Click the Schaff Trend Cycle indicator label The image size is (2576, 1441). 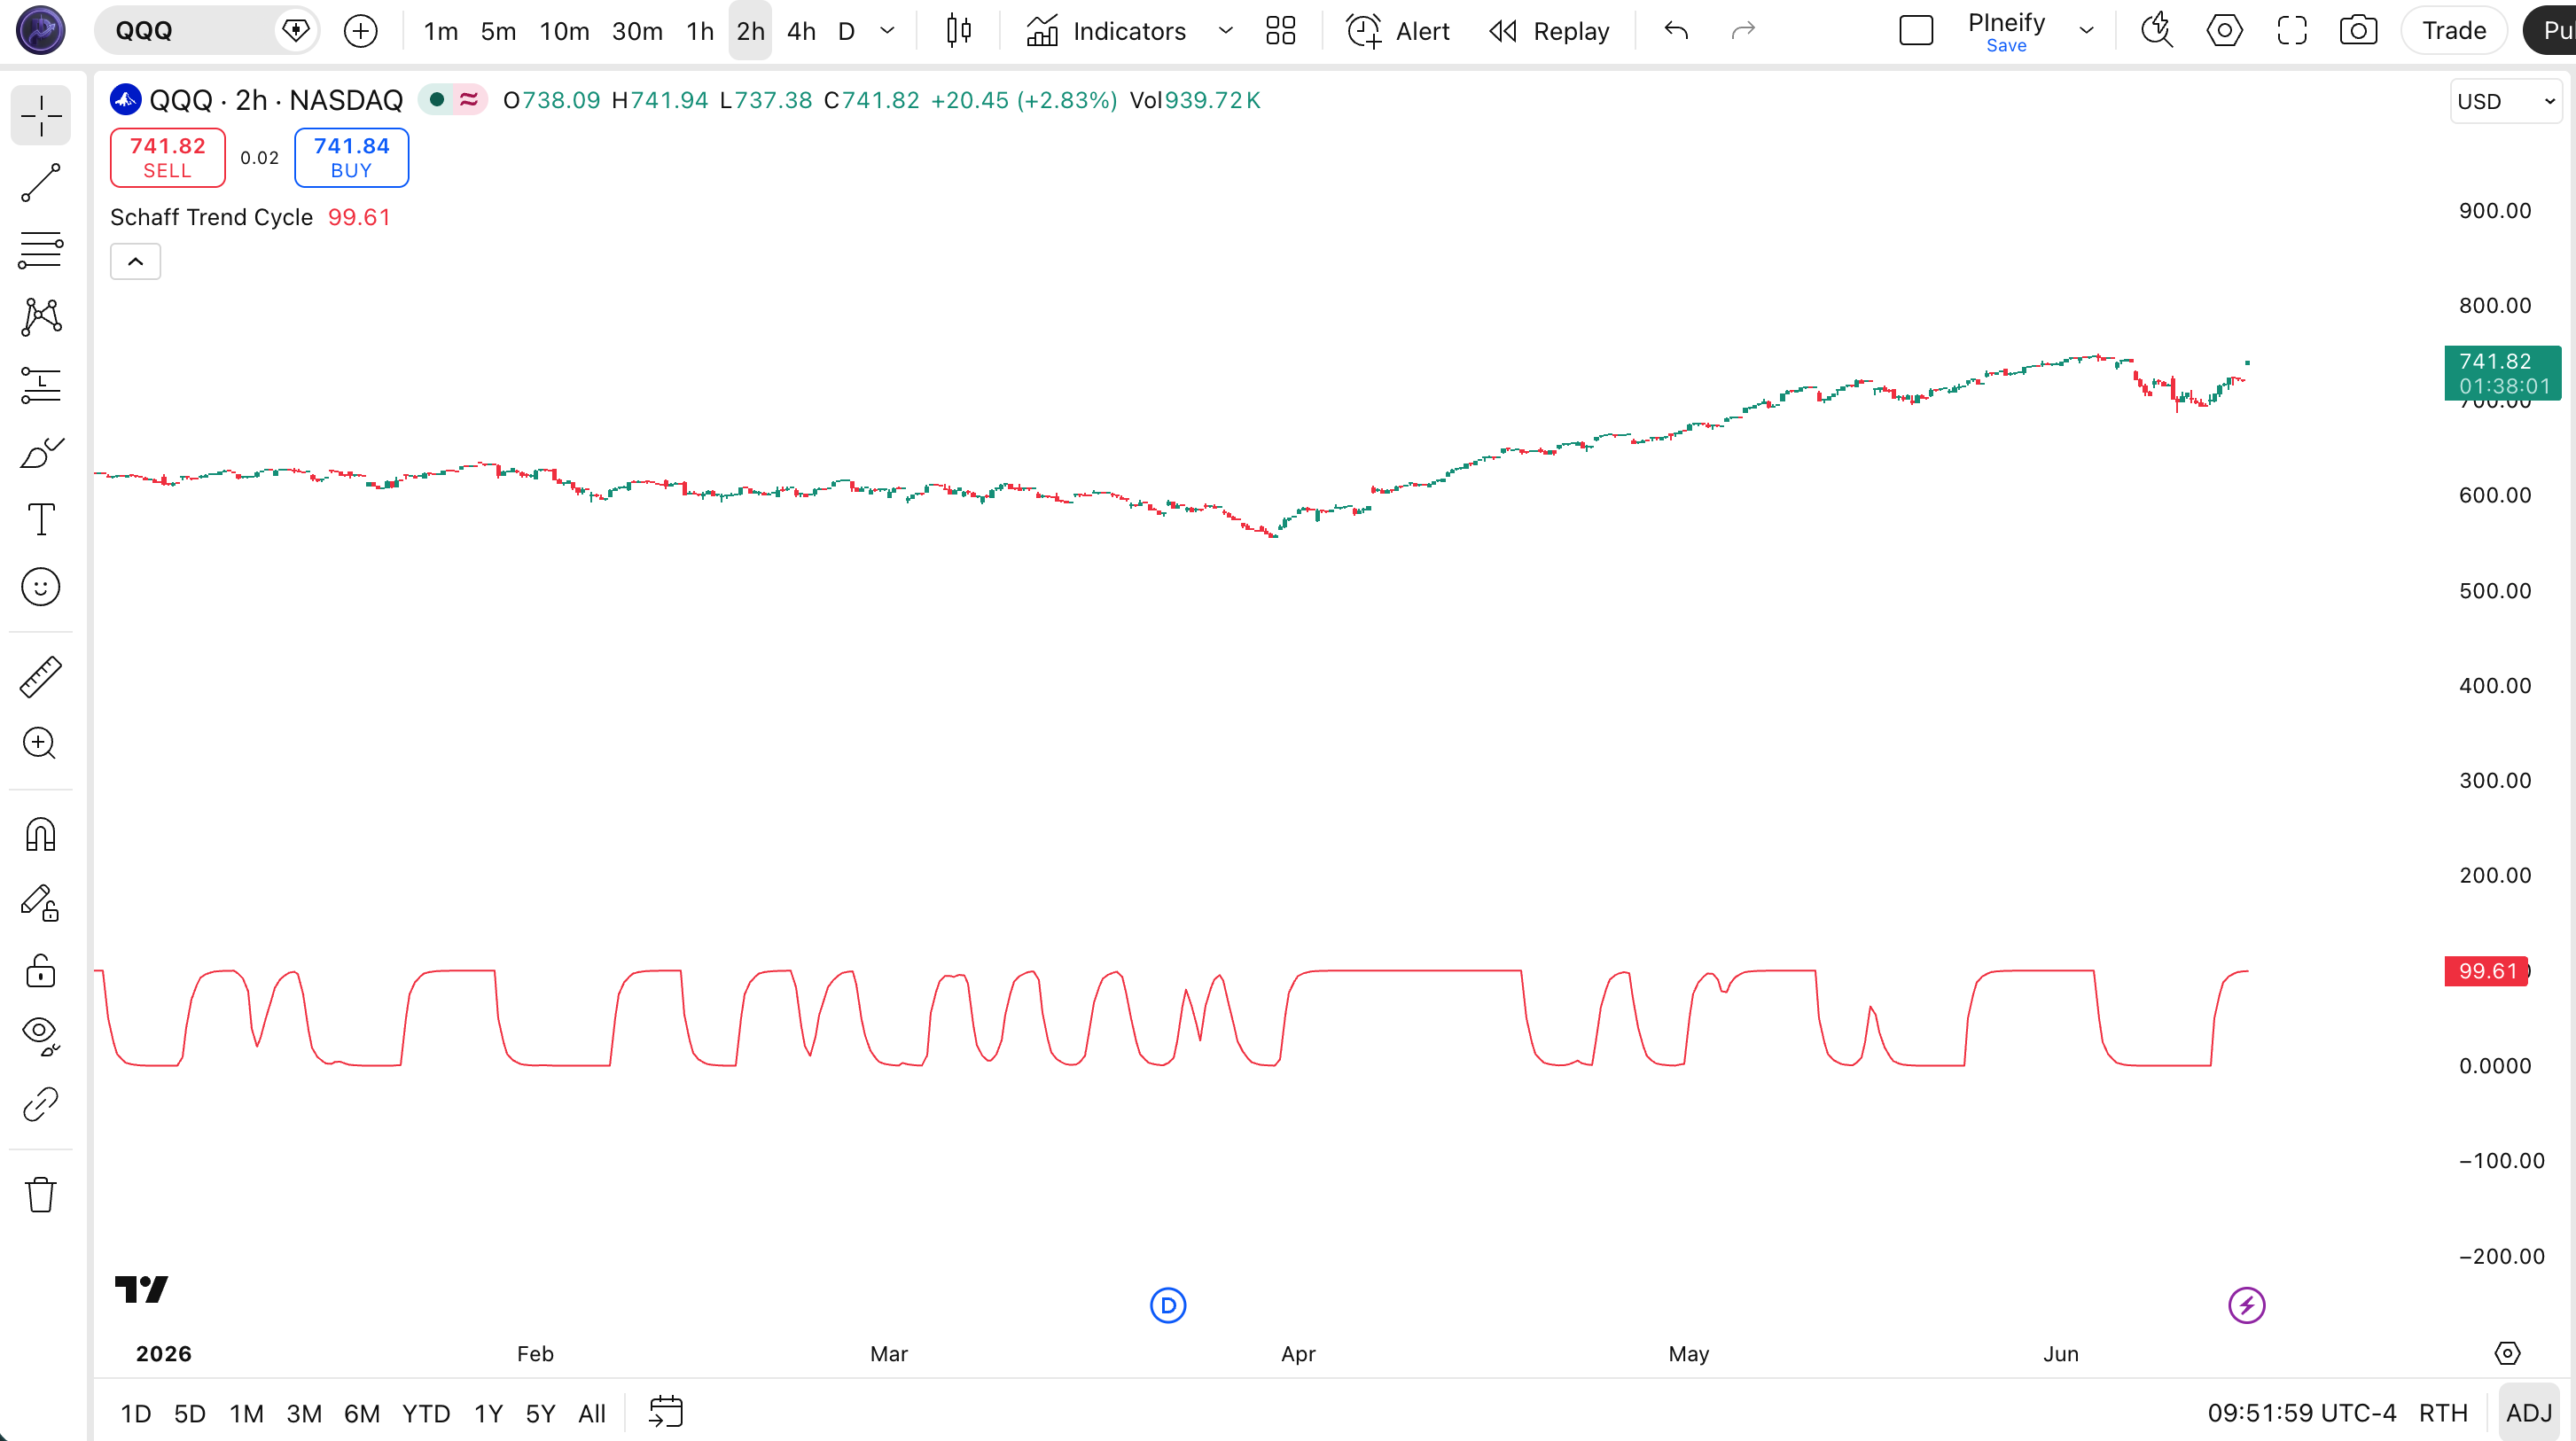coord(212,218)
